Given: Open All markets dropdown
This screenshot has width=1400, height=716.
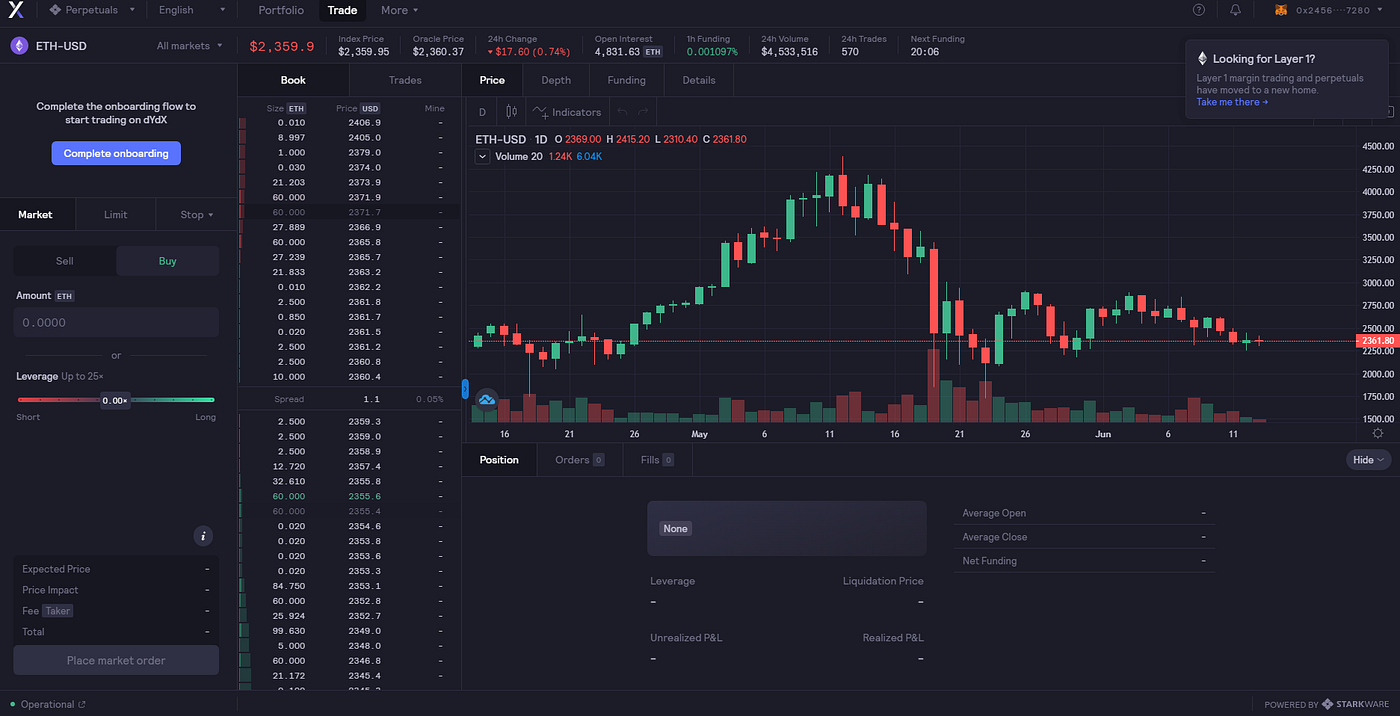Looking at the screenshot, I should pyautogui.click(x=189, y=46).
